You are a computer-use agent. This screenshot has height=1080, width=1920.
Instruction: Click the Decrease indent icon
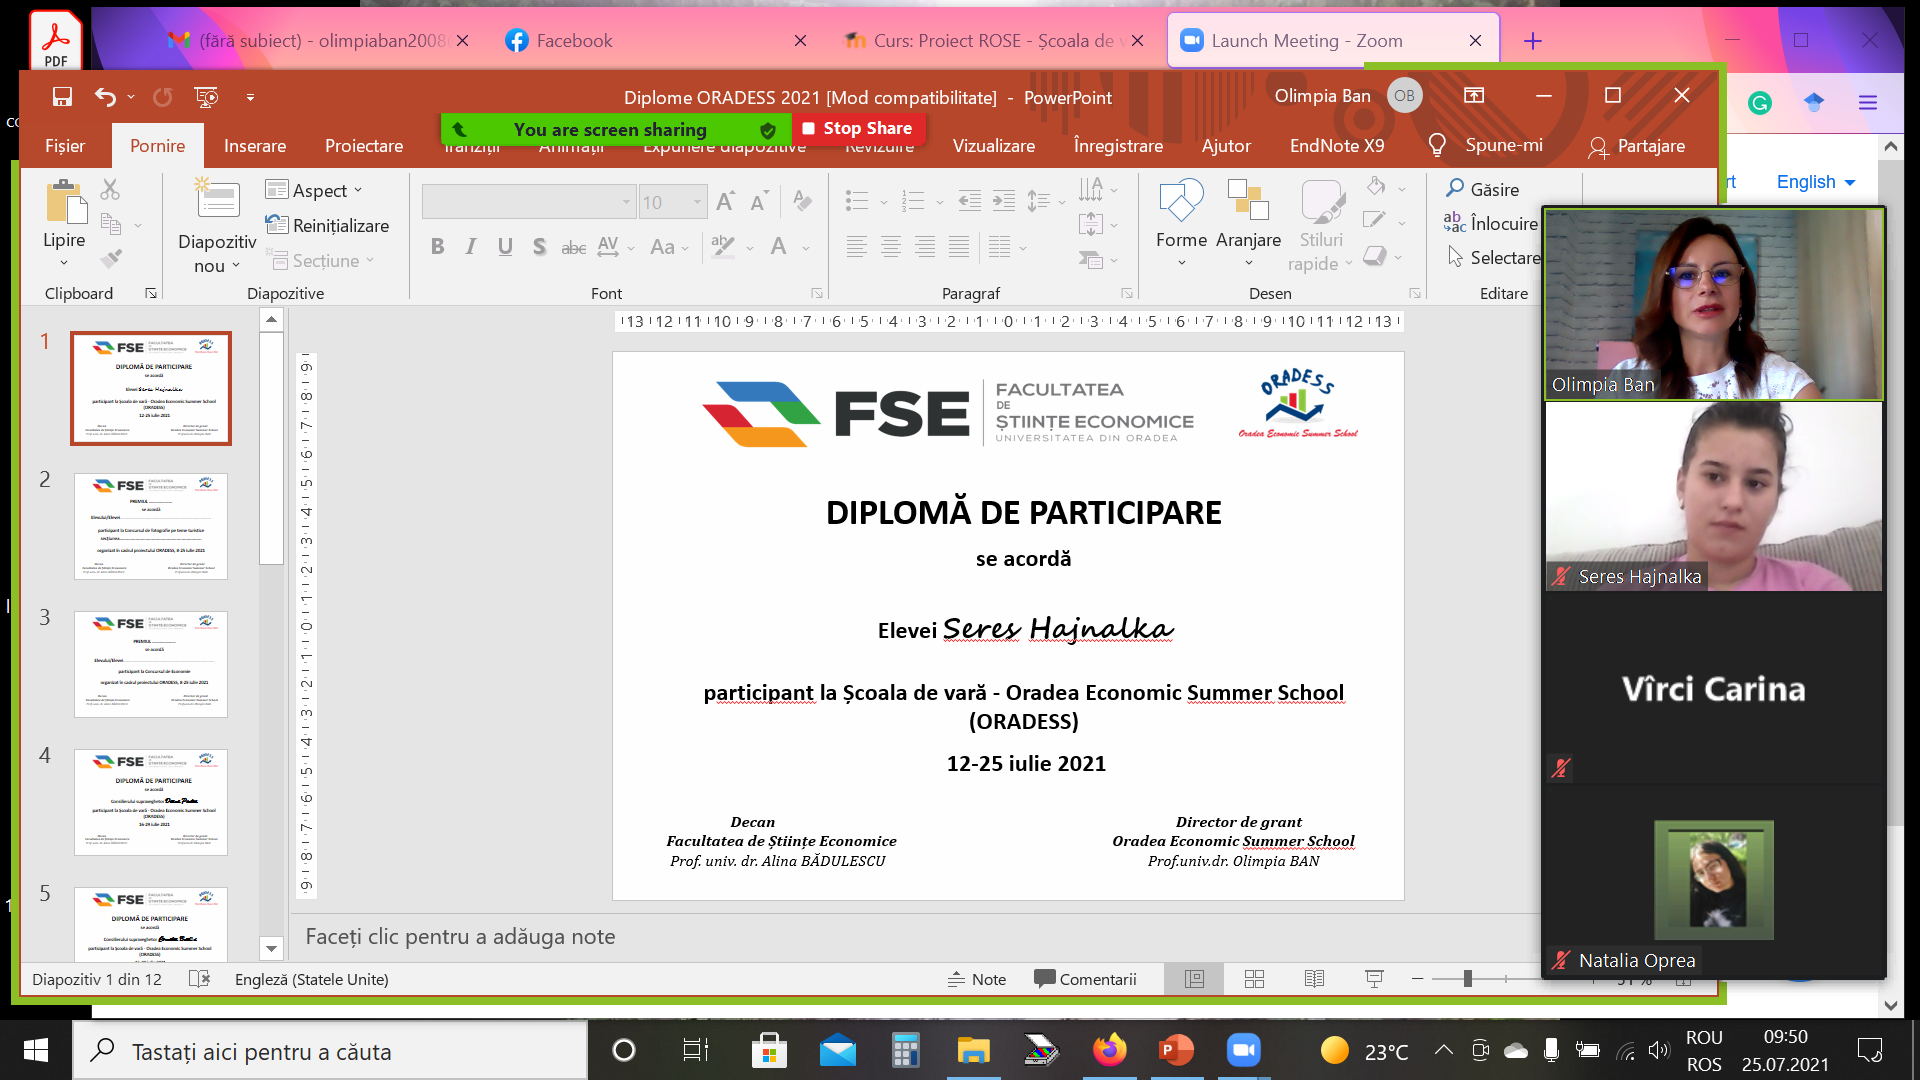(969, 201)
